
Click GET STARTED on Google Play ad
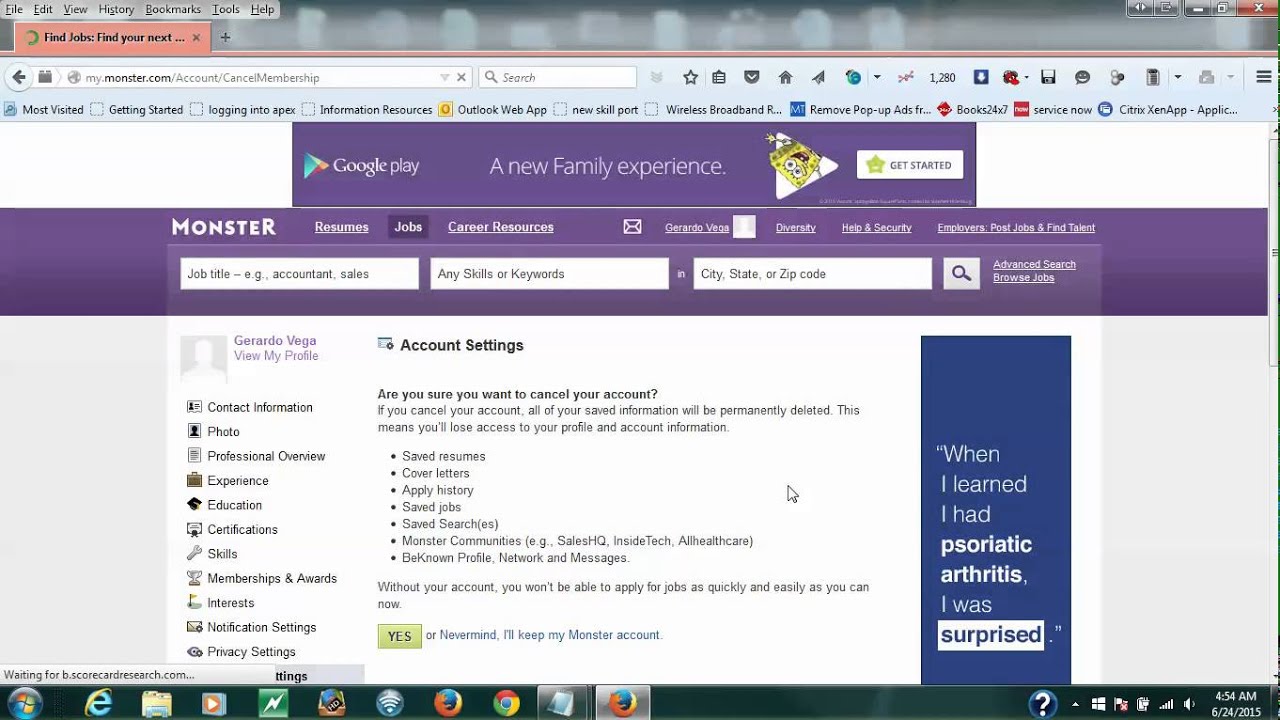pos(910,165)
